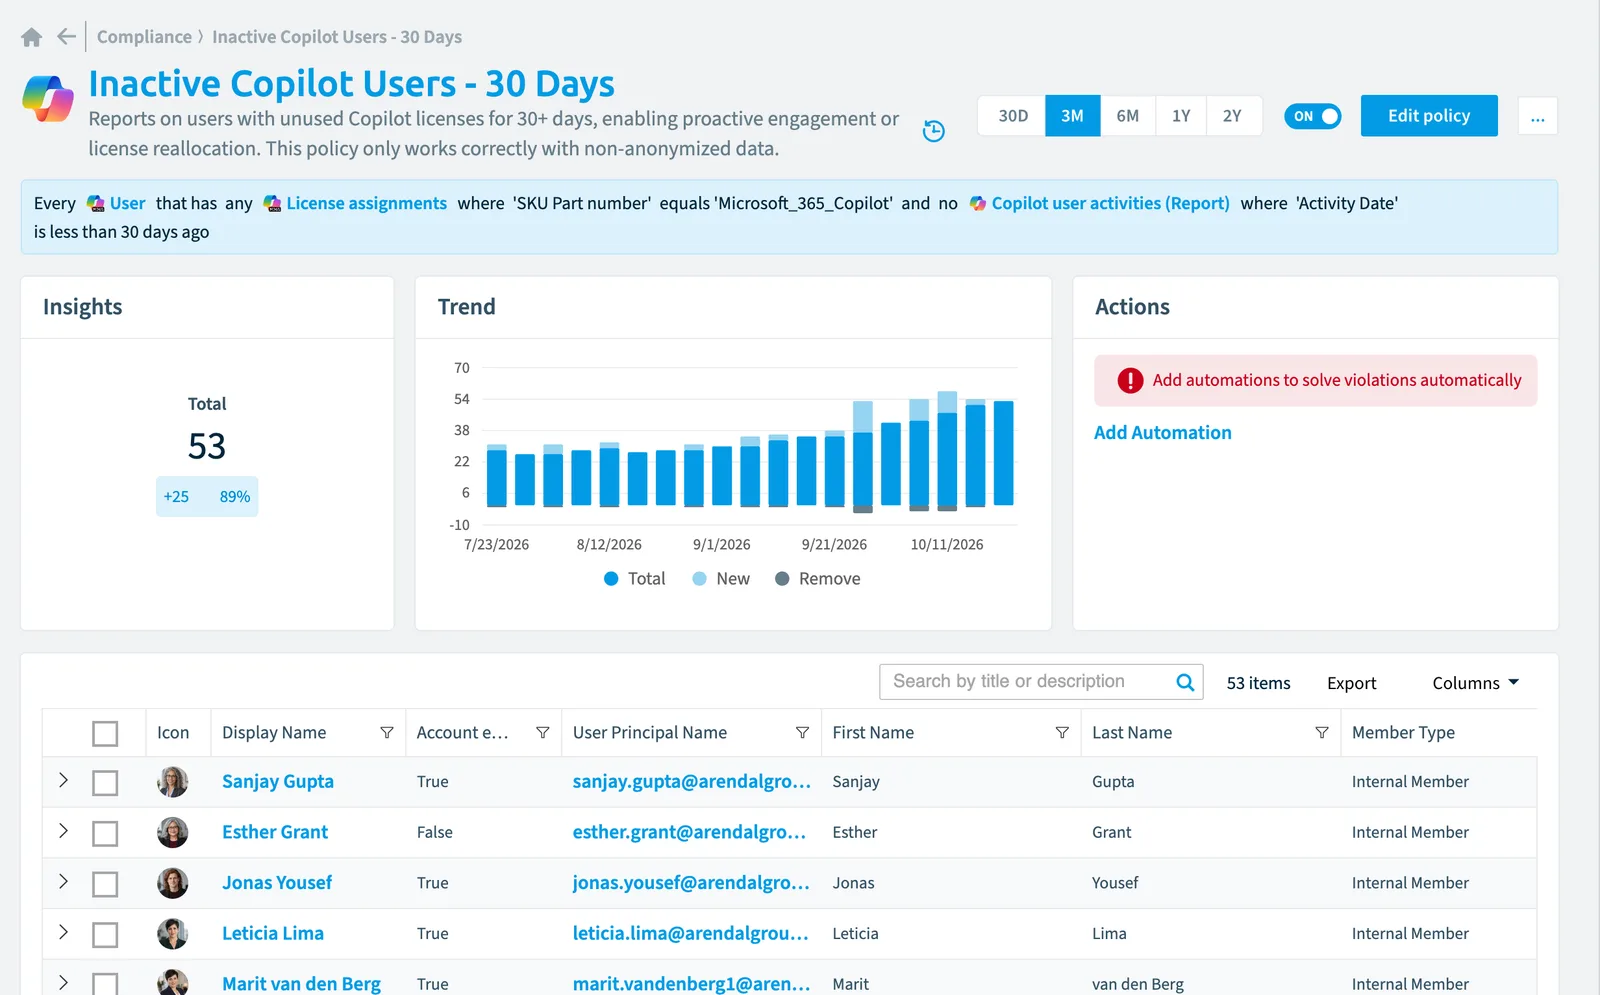Expand the Marit van den Berg row
Viewport: 1600px width, 995px height.
point(63,982)
